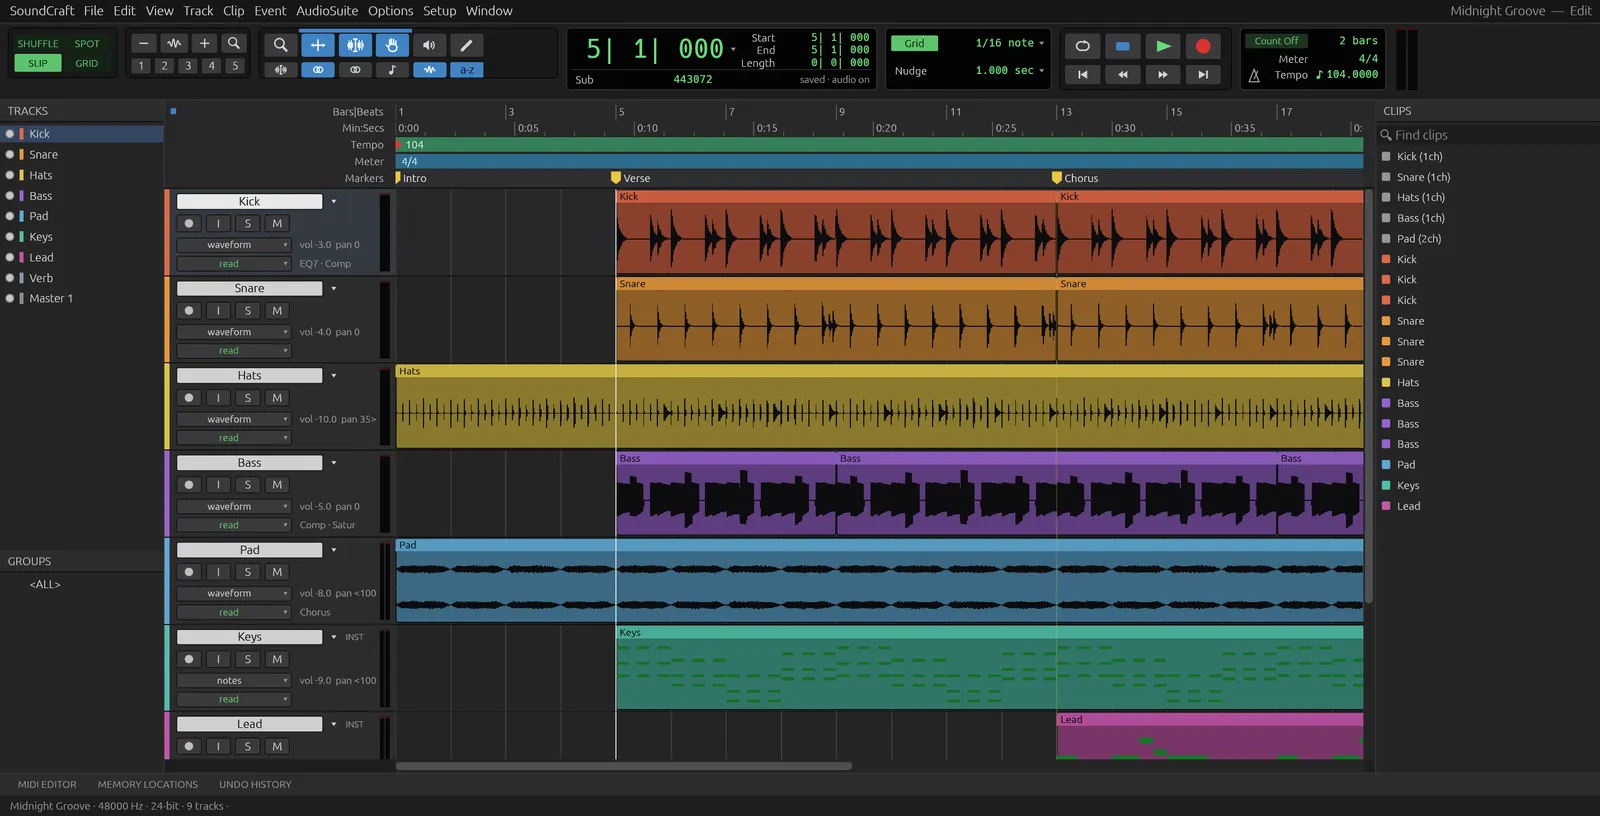1600x816 pixels.
Task: Click the Return to Start button
Action: tap(1082, 74)
